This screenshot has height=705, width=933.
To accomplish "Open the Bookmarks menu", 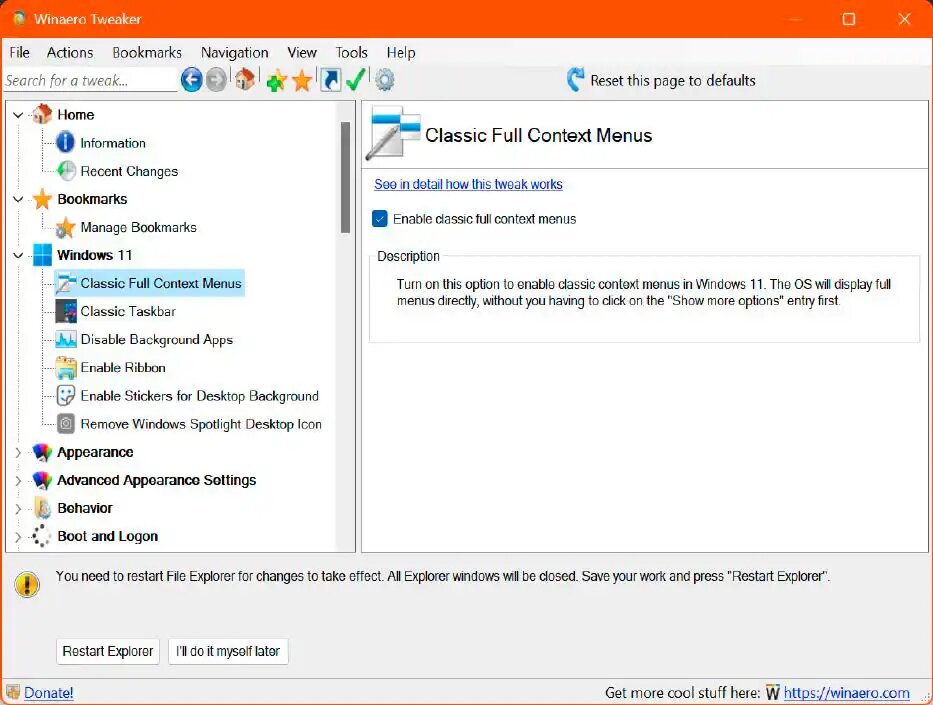I will click(x=147, y=52).
